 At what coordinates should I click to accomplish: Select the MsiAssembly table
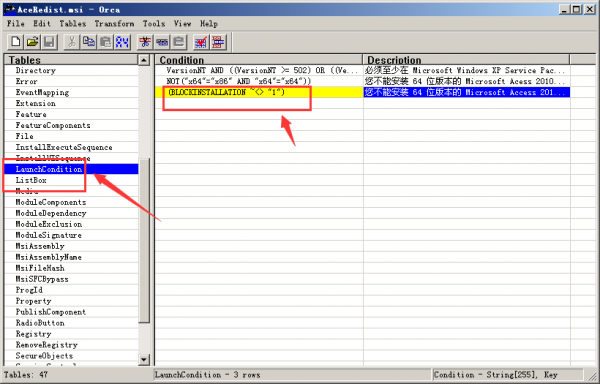pos(40,246)
